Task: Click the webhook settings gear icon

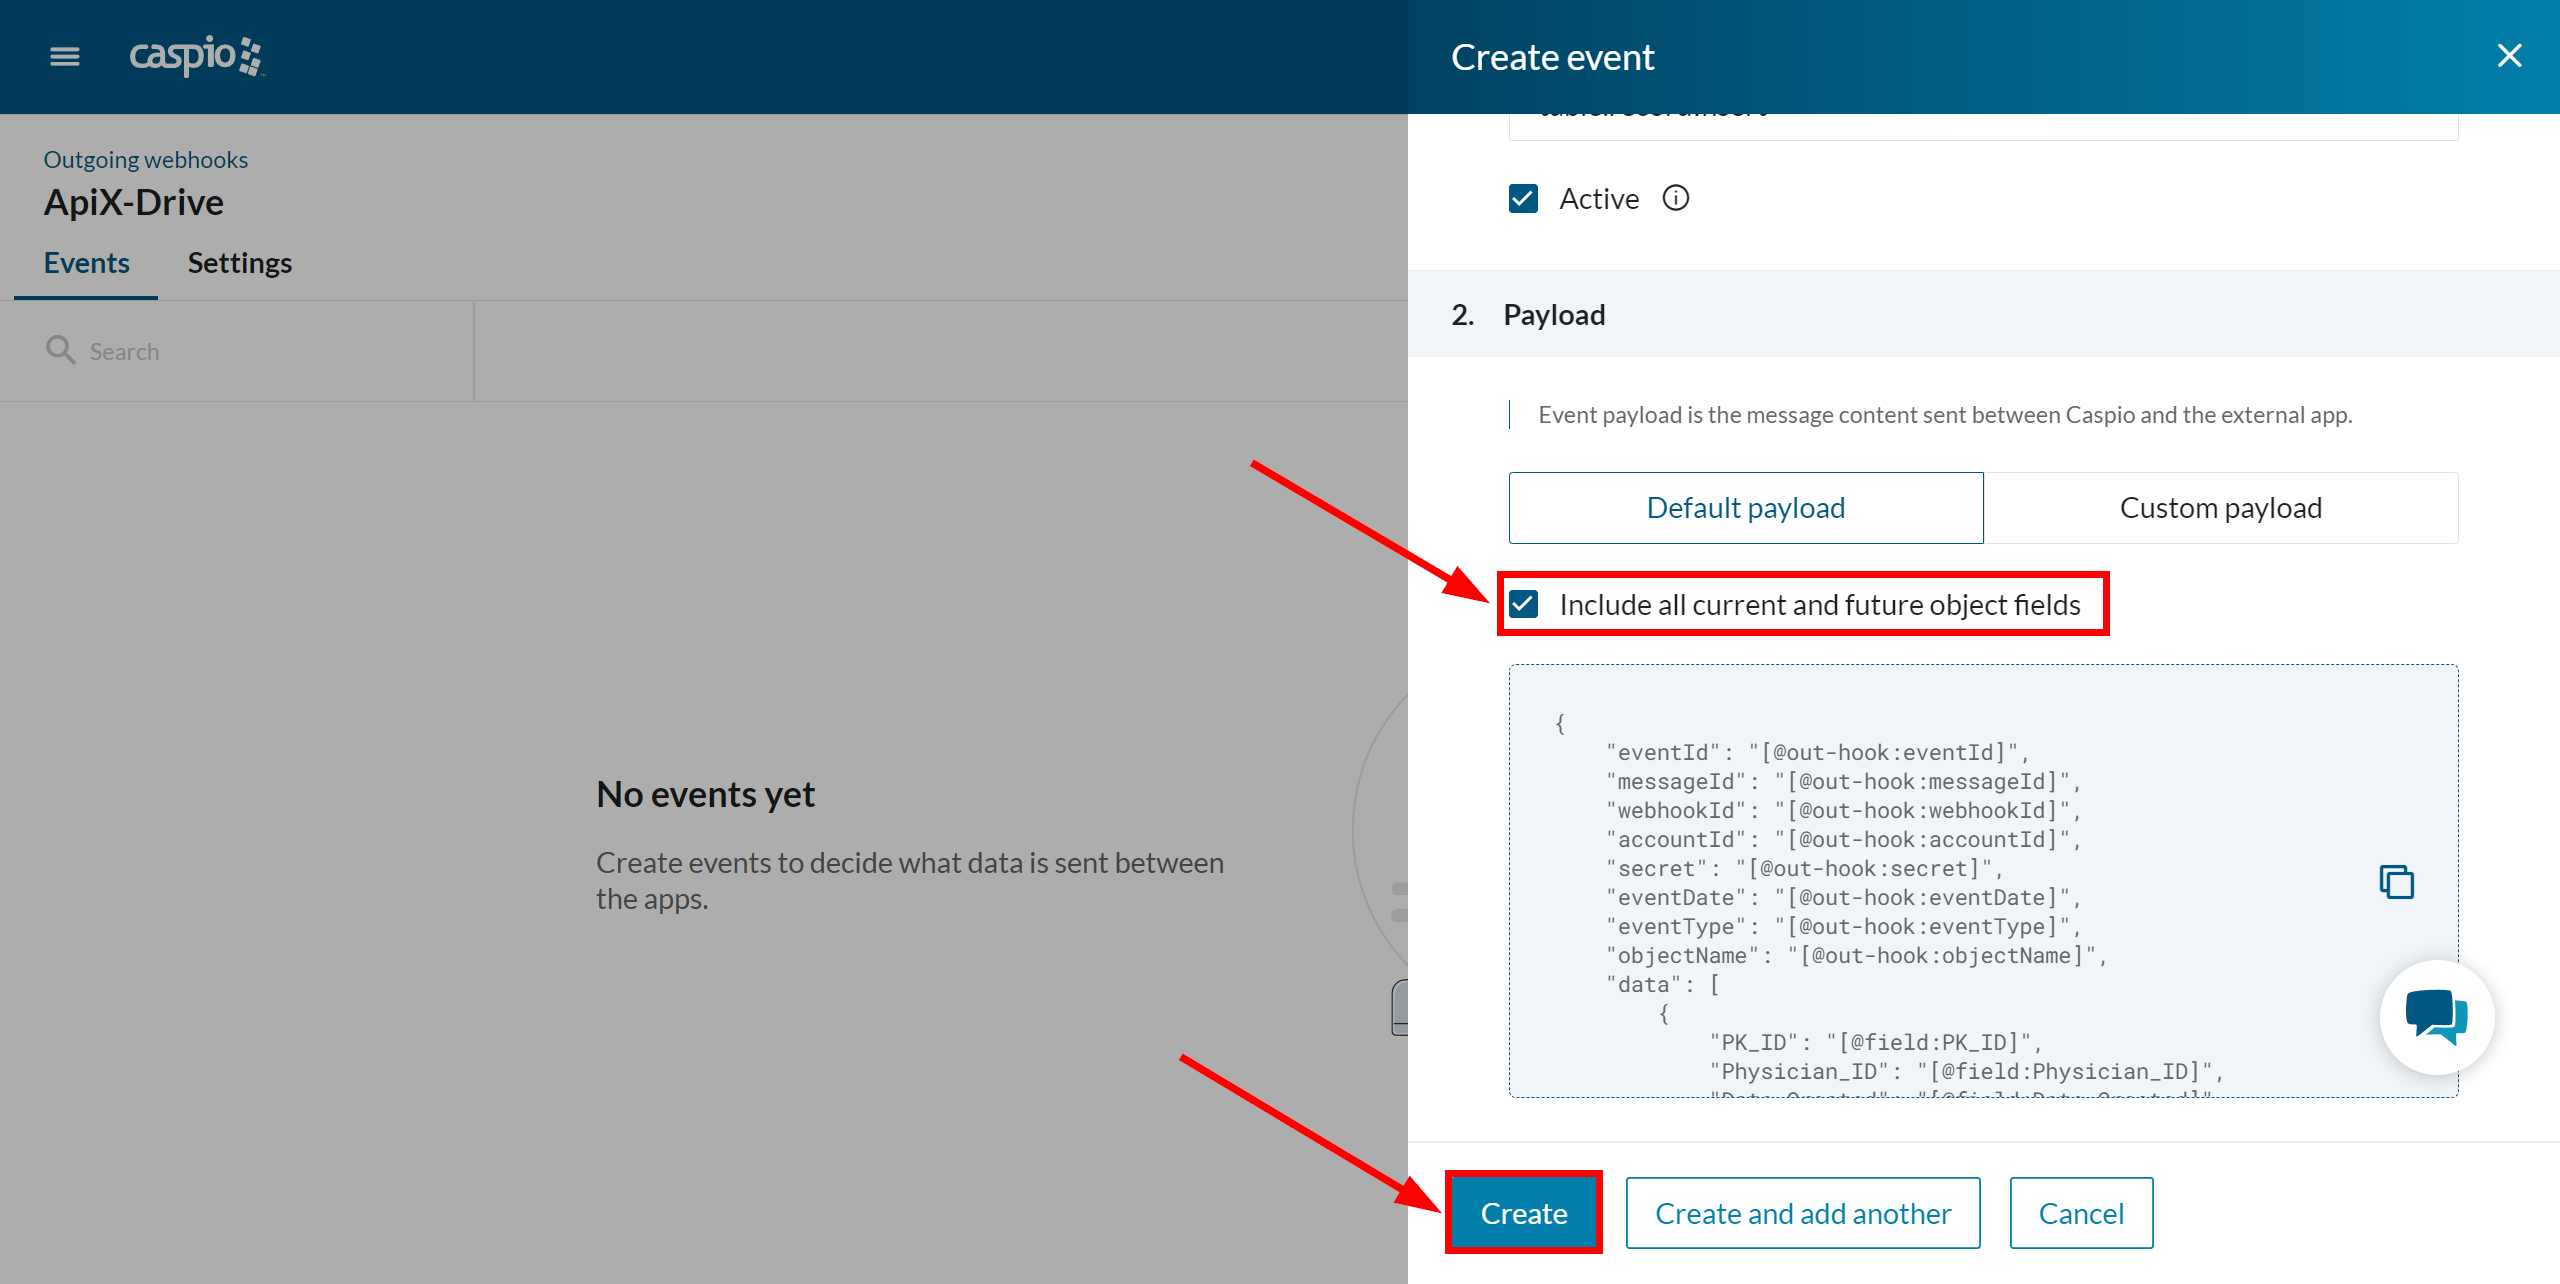Action: pyautogui.click(x=239, y=262)
